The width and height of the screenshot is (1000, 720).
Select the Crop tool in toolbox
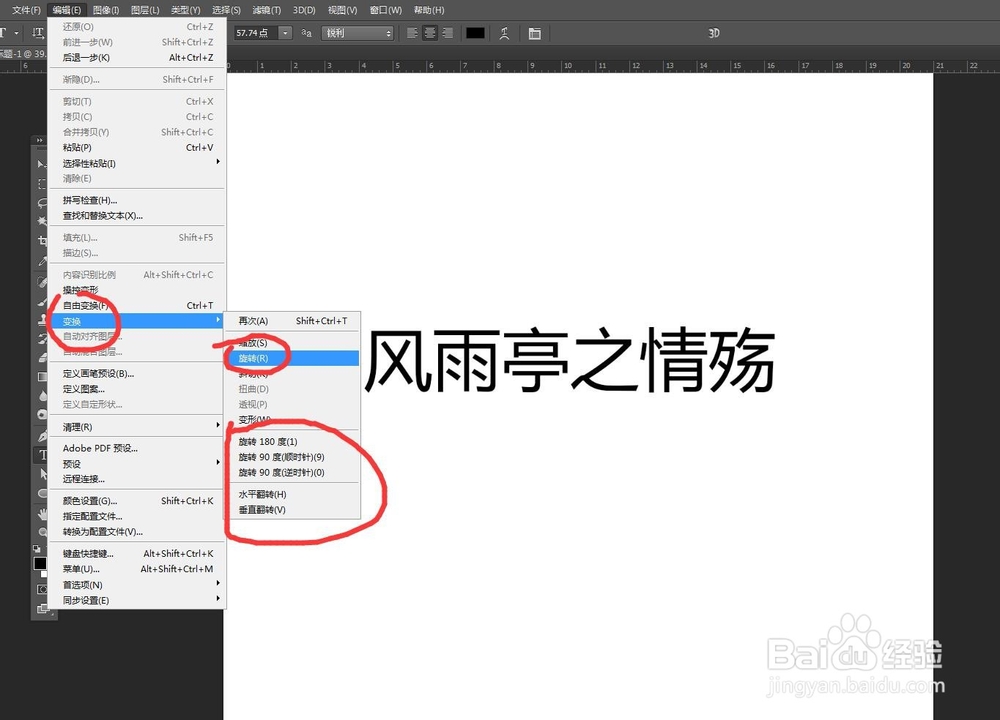point(42,240)
